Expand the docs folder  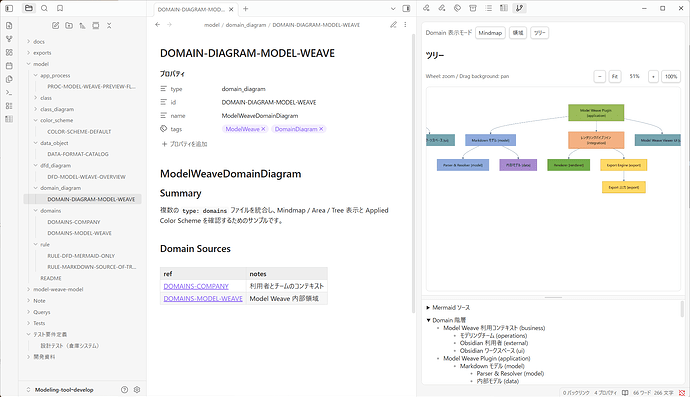tap(29, 41)
